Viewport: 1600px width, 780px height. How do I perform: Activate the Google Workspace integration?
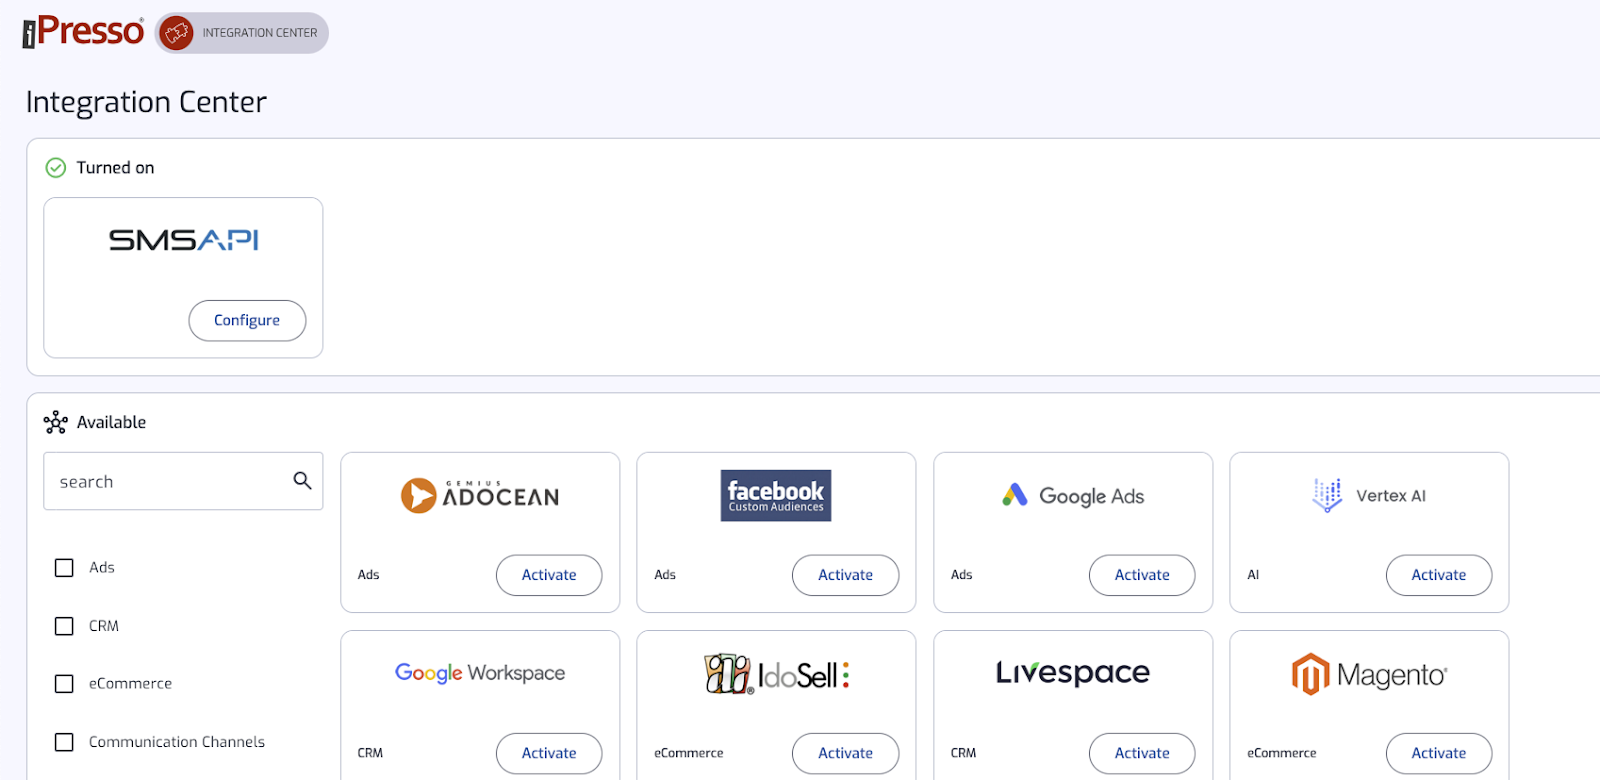tap(549, 753)
